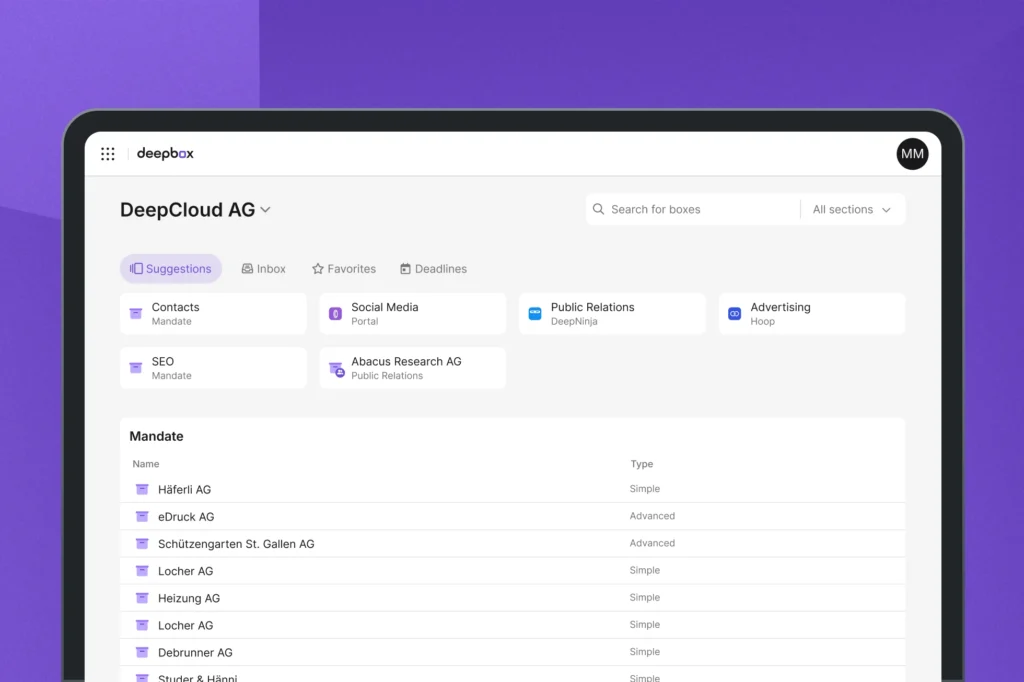Open the SEO Mandate card
The height and width of the screenshot is (682, 1024).
point(213,368)
